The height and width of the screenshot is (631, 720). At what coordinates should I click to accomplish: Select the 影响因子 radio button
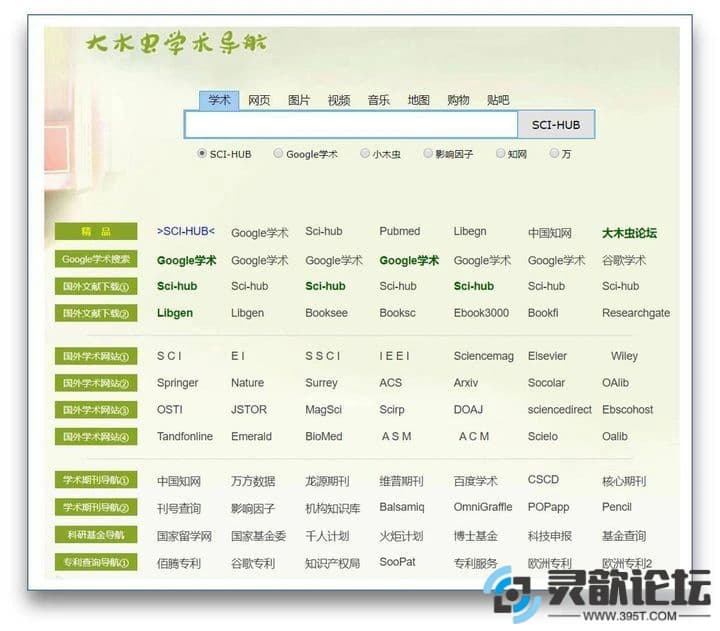428,153
